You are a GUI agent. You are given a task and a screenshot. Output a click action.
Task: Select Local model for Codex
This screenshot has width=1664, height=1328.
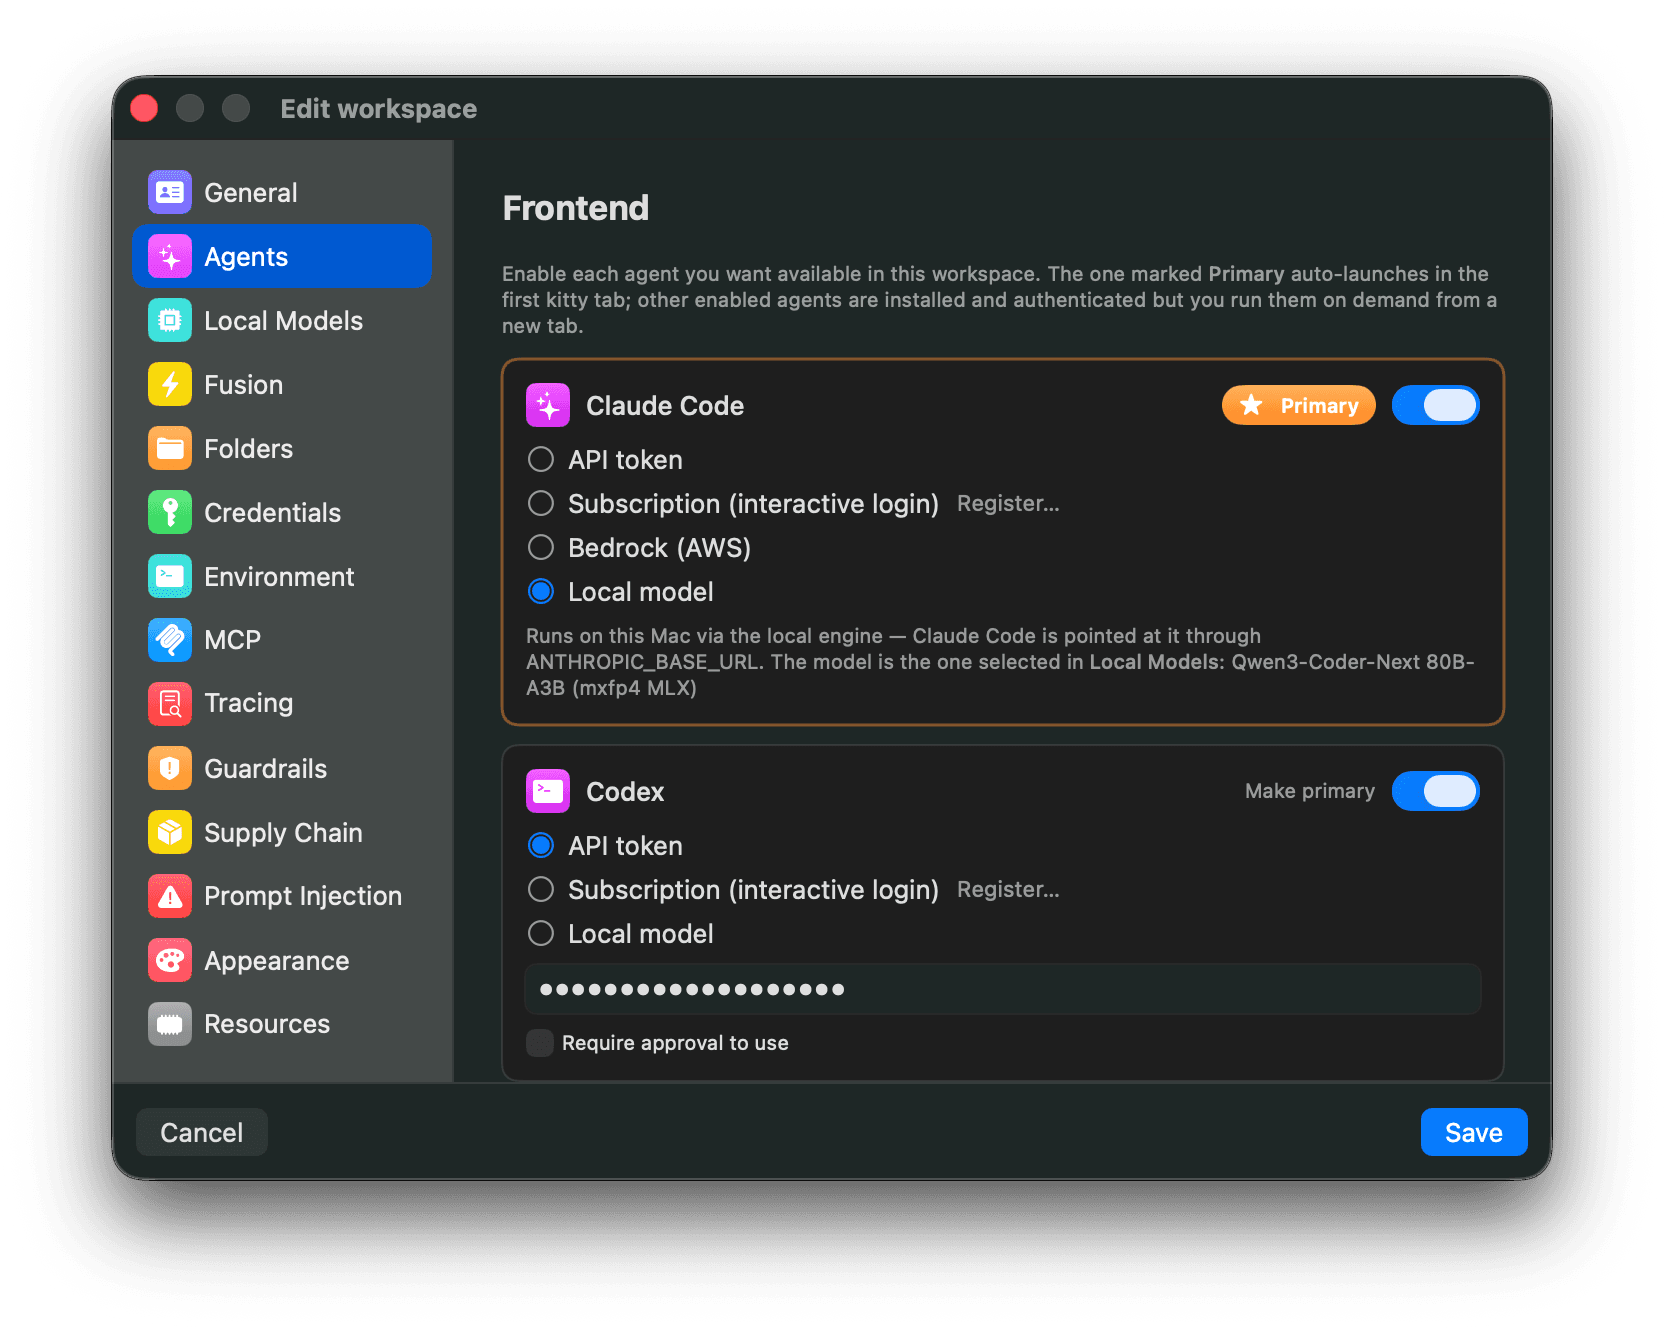[541, 933]
